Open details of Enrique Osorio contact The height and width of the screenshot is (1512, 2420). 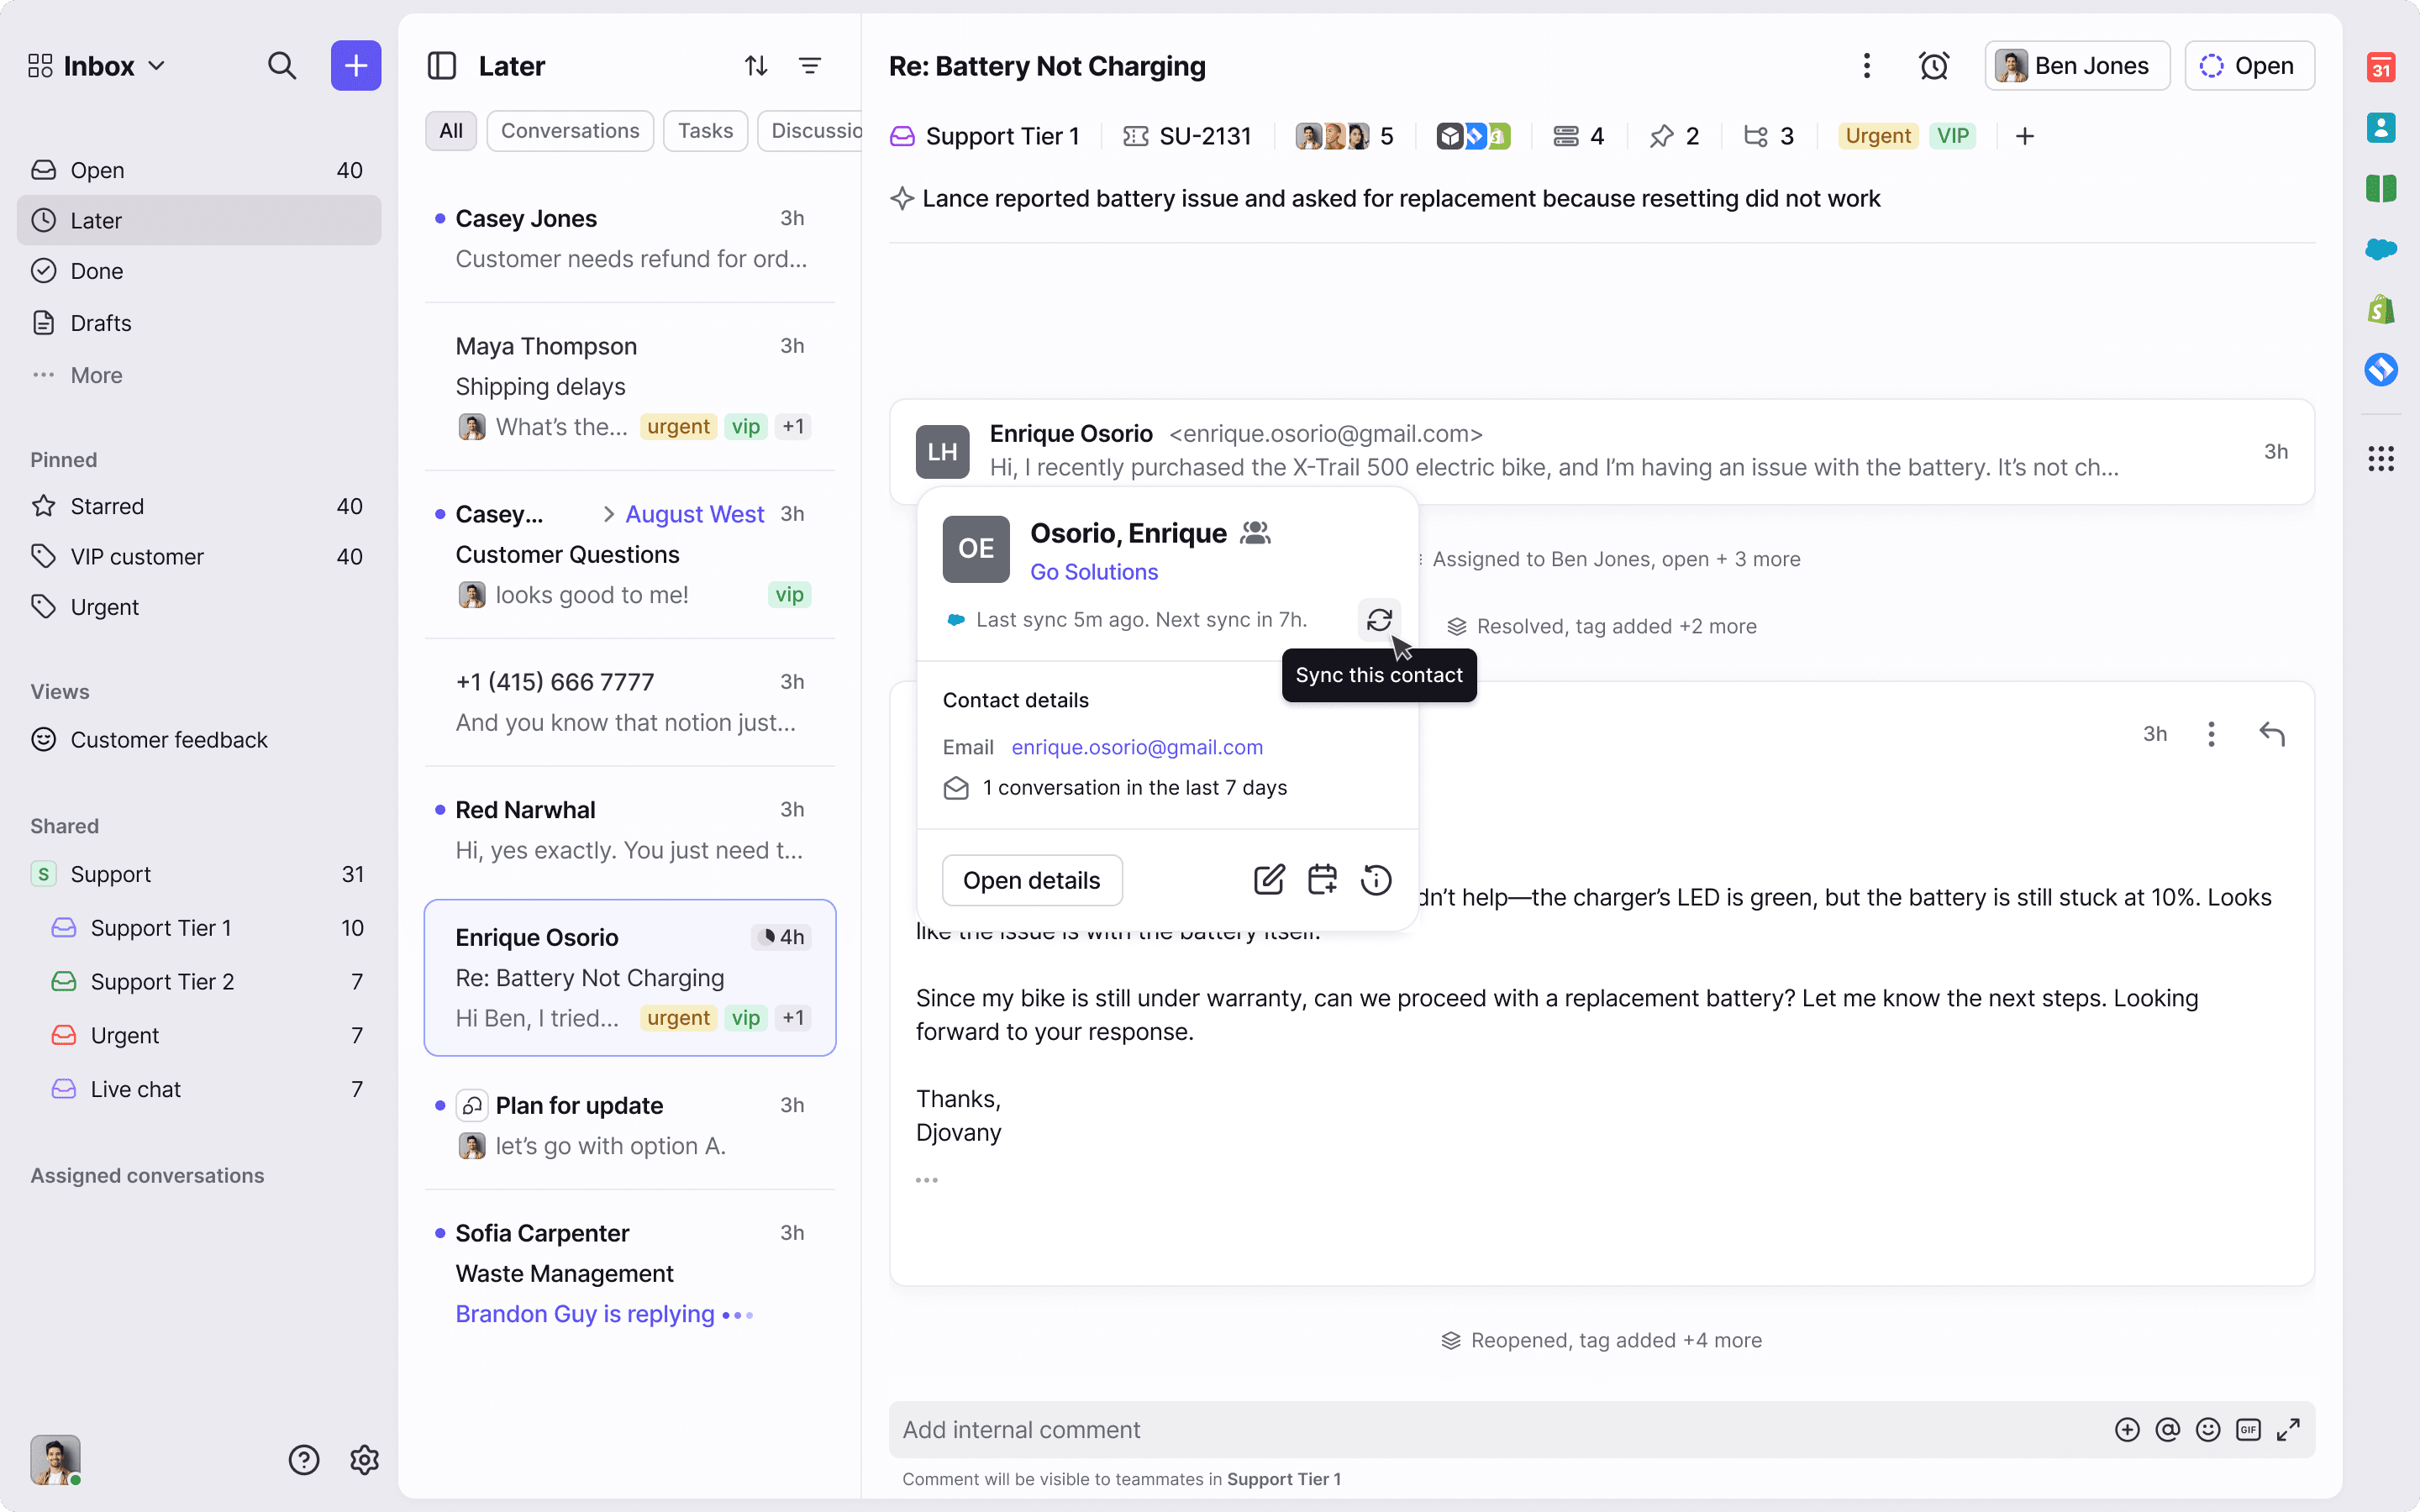[1031, 880]
